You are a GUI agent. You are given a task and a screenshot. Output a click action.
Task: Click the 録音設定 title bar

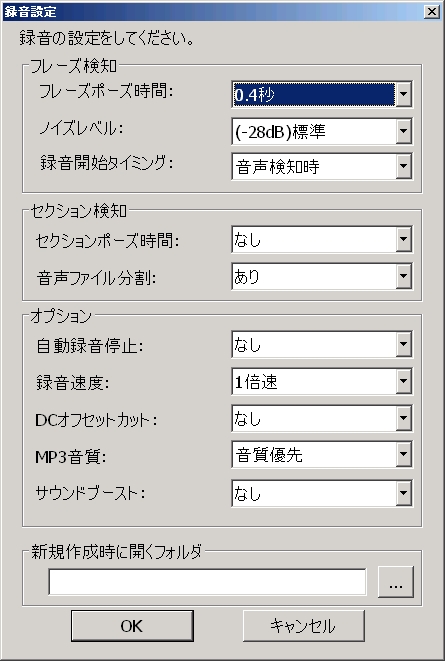(x=213, y=12)
